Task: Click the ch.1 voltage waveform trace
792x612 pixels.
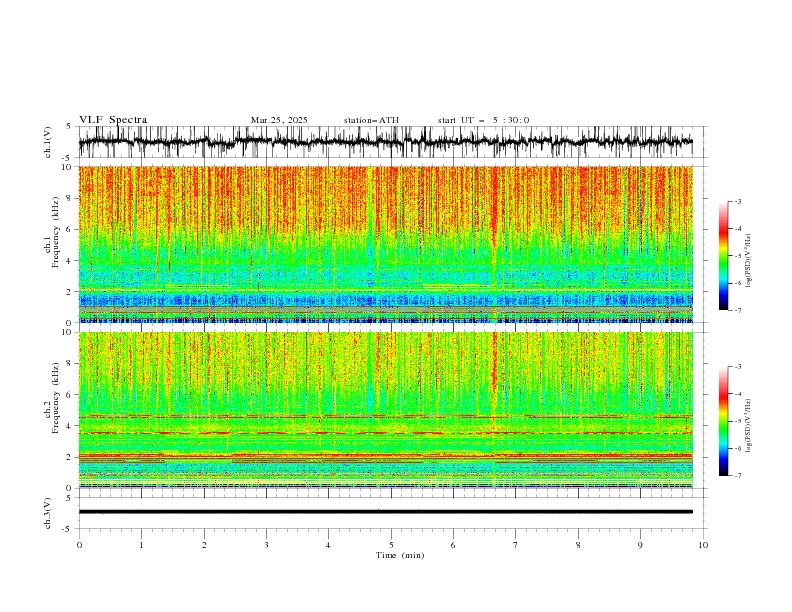Action: 385,142
